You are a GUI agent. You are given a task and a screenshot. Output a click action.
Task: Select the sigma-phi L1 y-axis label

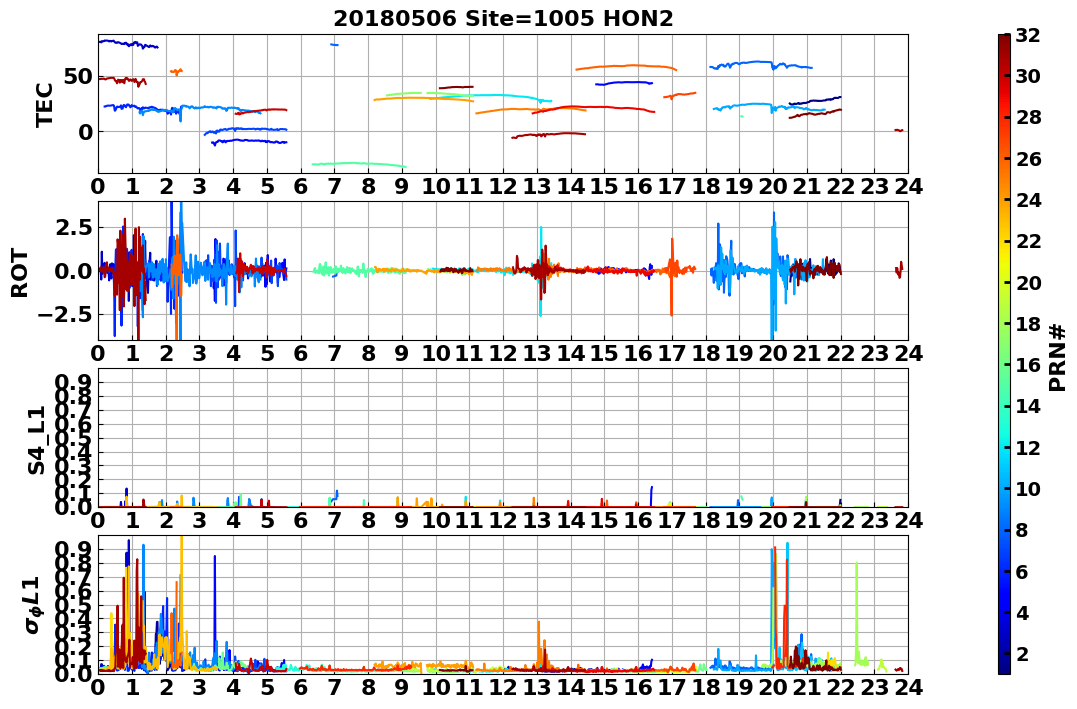[34, 605]
